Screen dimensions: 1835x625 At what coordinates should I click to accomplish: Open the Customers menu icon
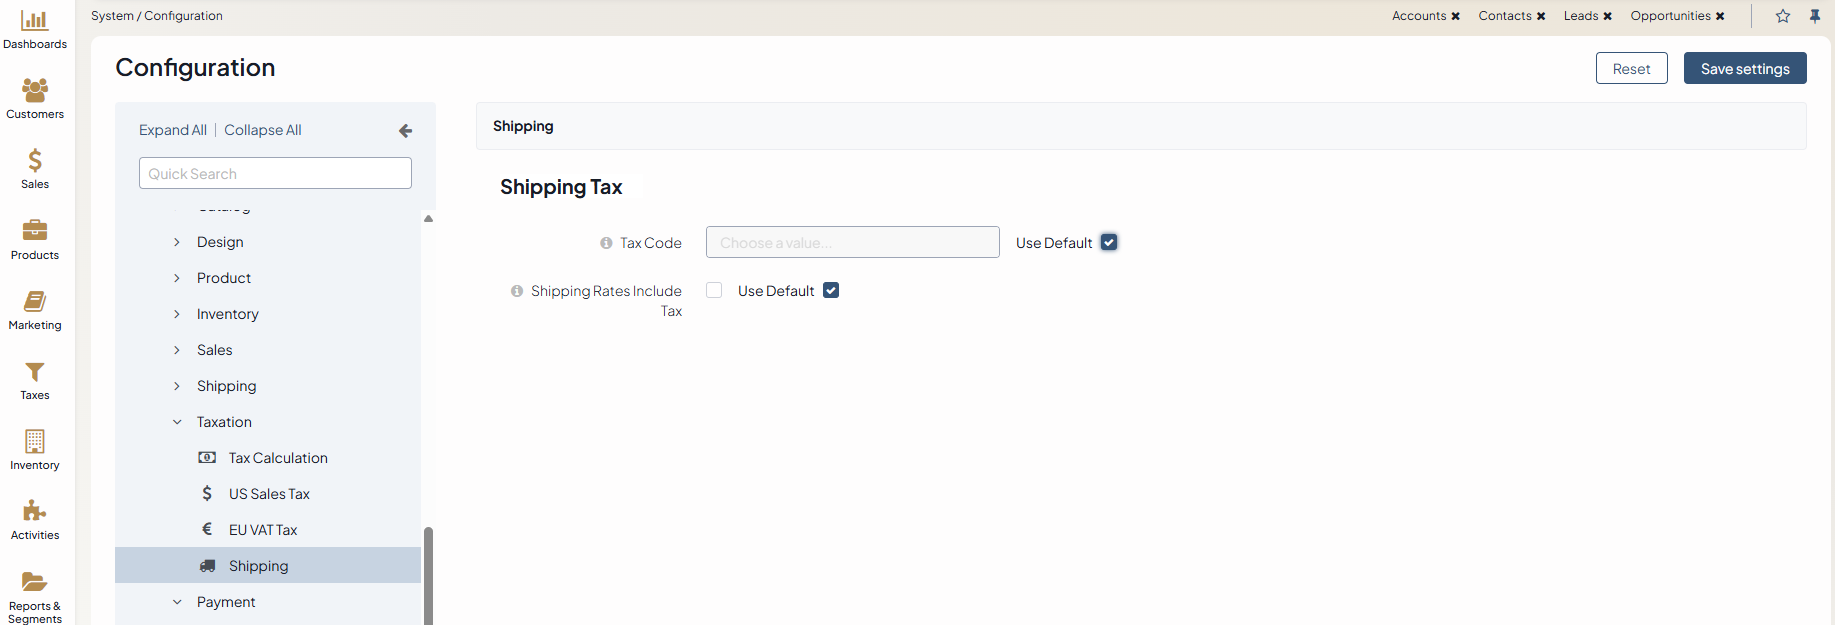point(35,90)
